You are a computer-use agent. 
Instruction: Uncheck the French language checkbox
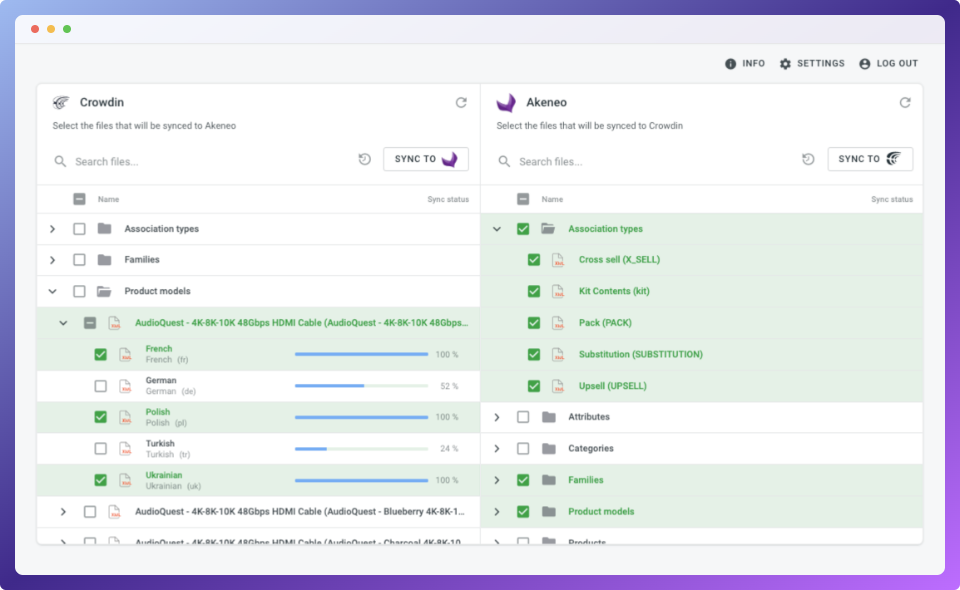point(100,354)
